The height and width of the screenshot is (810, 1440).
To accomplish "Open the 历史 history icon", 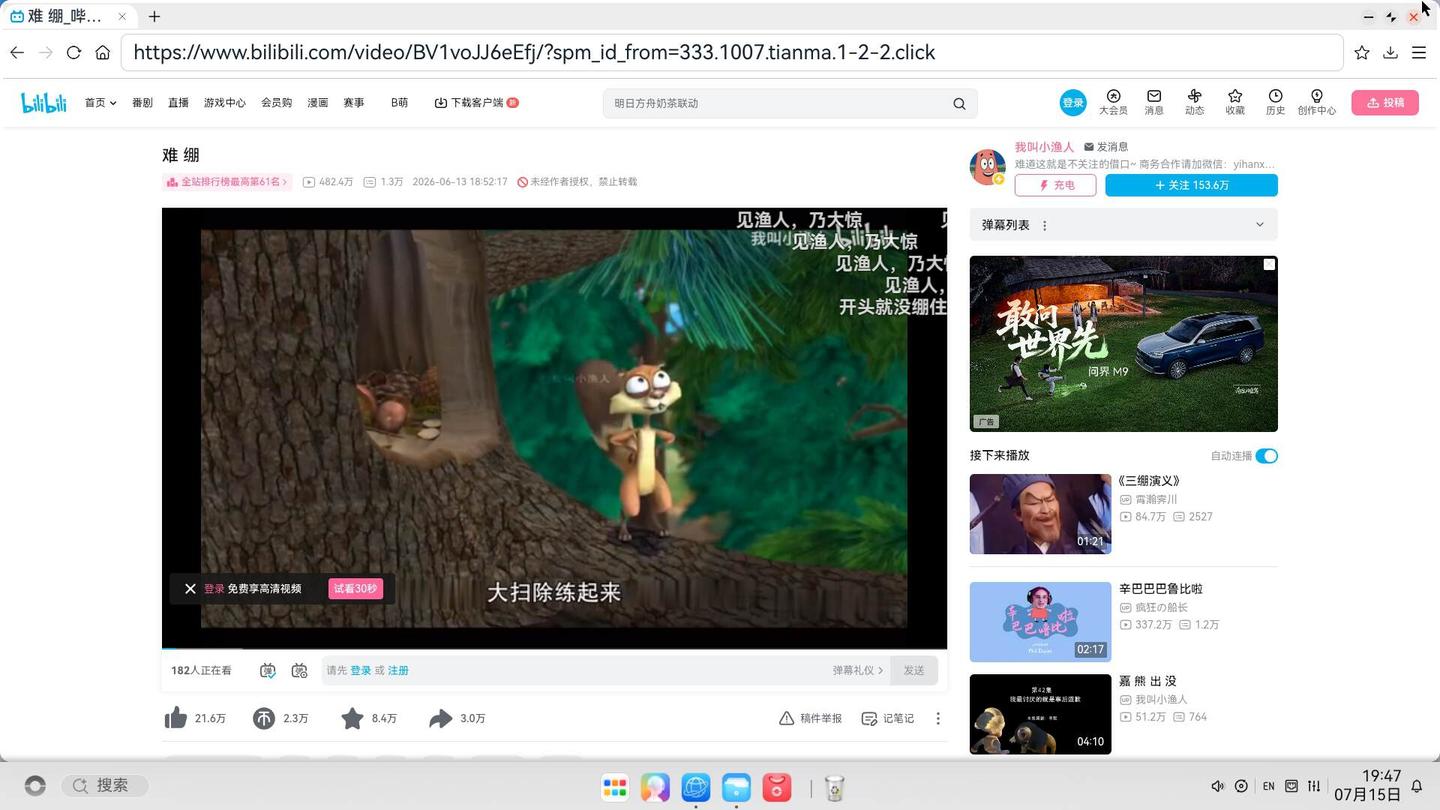I will click(x=1275, y=102).
